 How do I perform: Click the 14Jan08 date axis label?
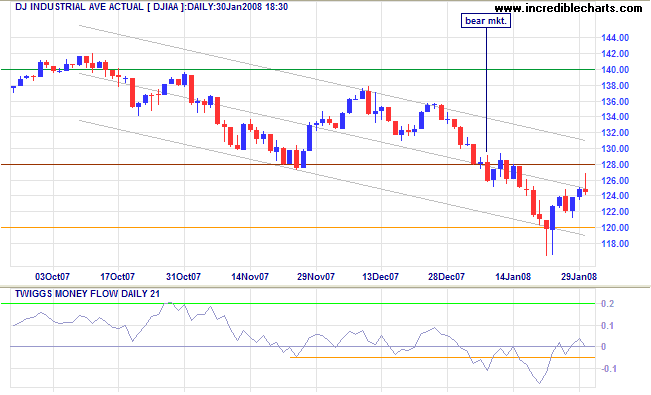[x=513, y=277]
